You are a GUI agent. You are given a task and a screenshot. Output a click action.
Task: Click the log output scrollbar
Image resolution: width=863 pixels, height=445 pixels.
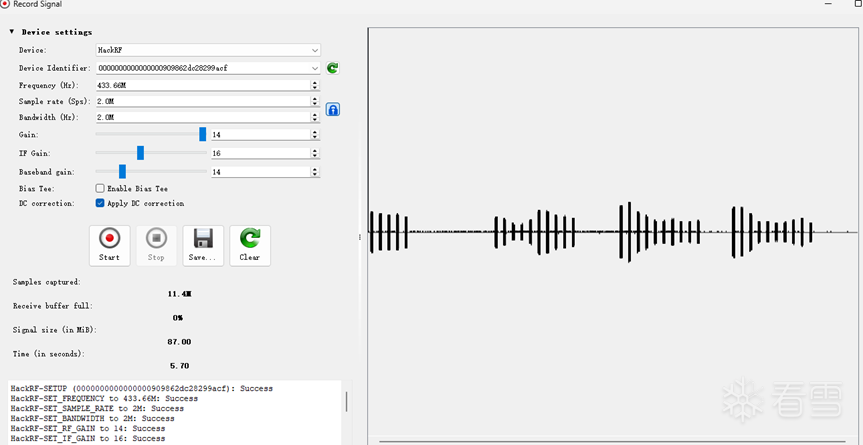coord(346,402)
